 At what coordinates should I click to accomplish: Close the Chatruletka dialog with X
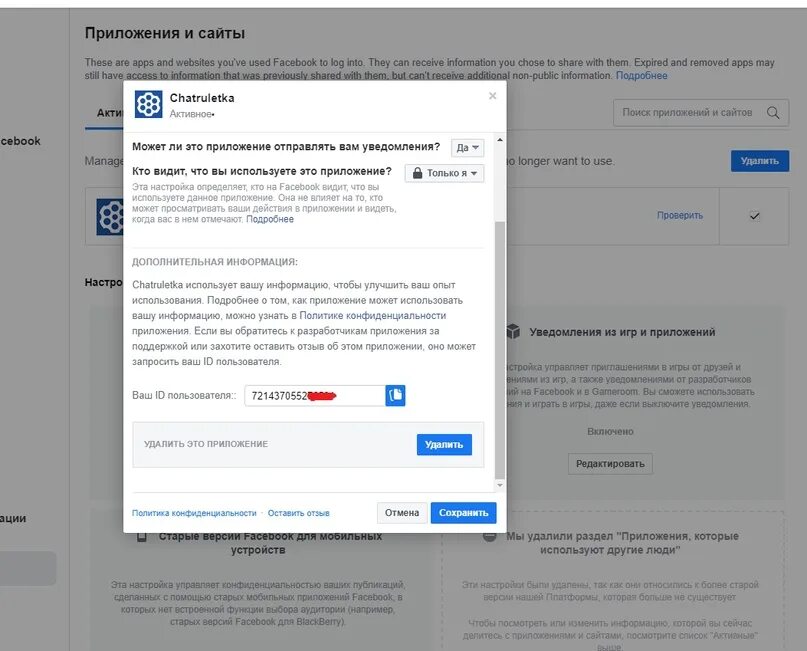point(493,96)
